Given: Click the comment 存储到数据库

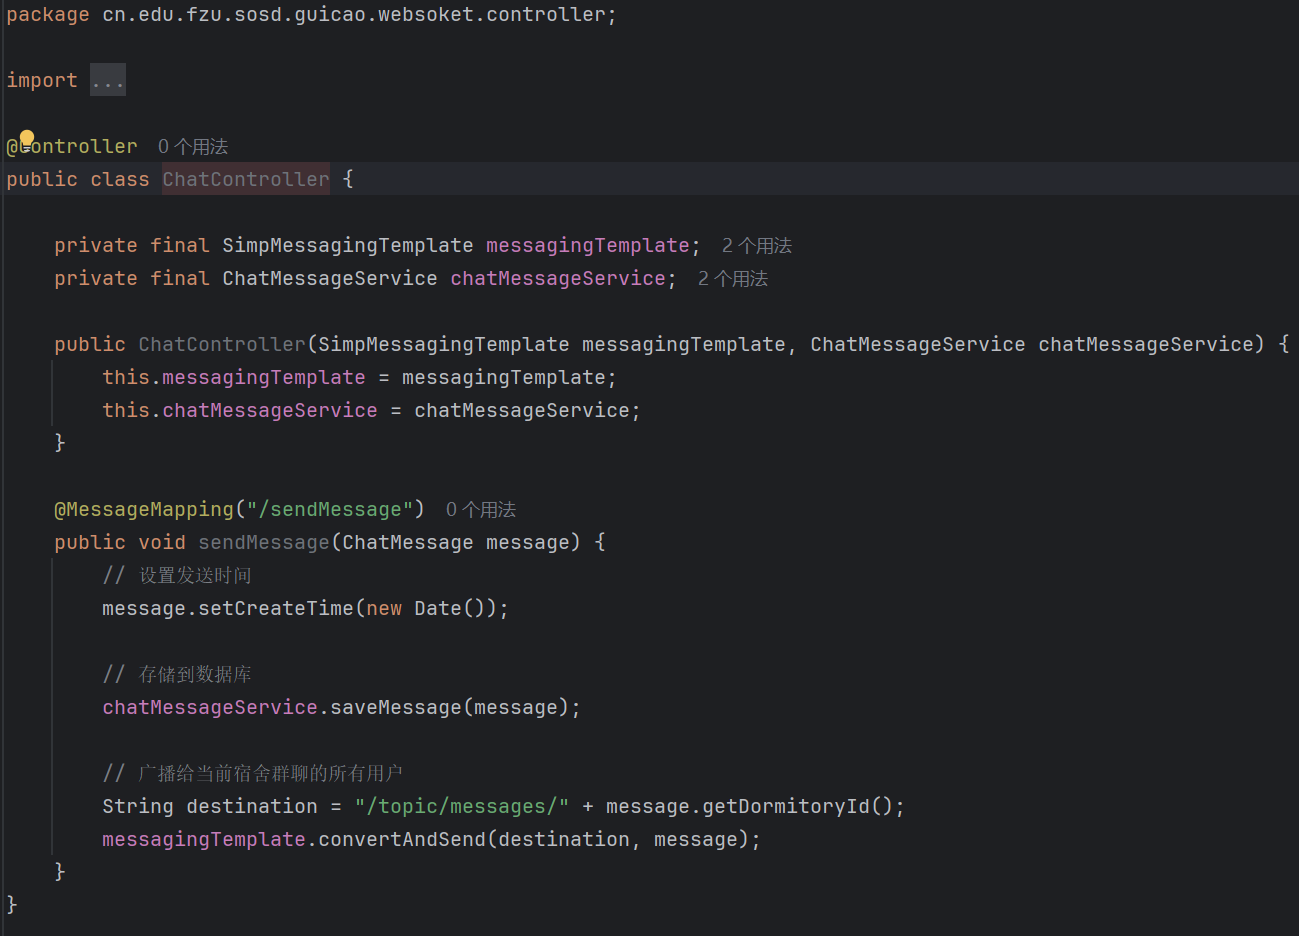Looking at the screenshot, I should pyautogui.click(x=195, y=675).
